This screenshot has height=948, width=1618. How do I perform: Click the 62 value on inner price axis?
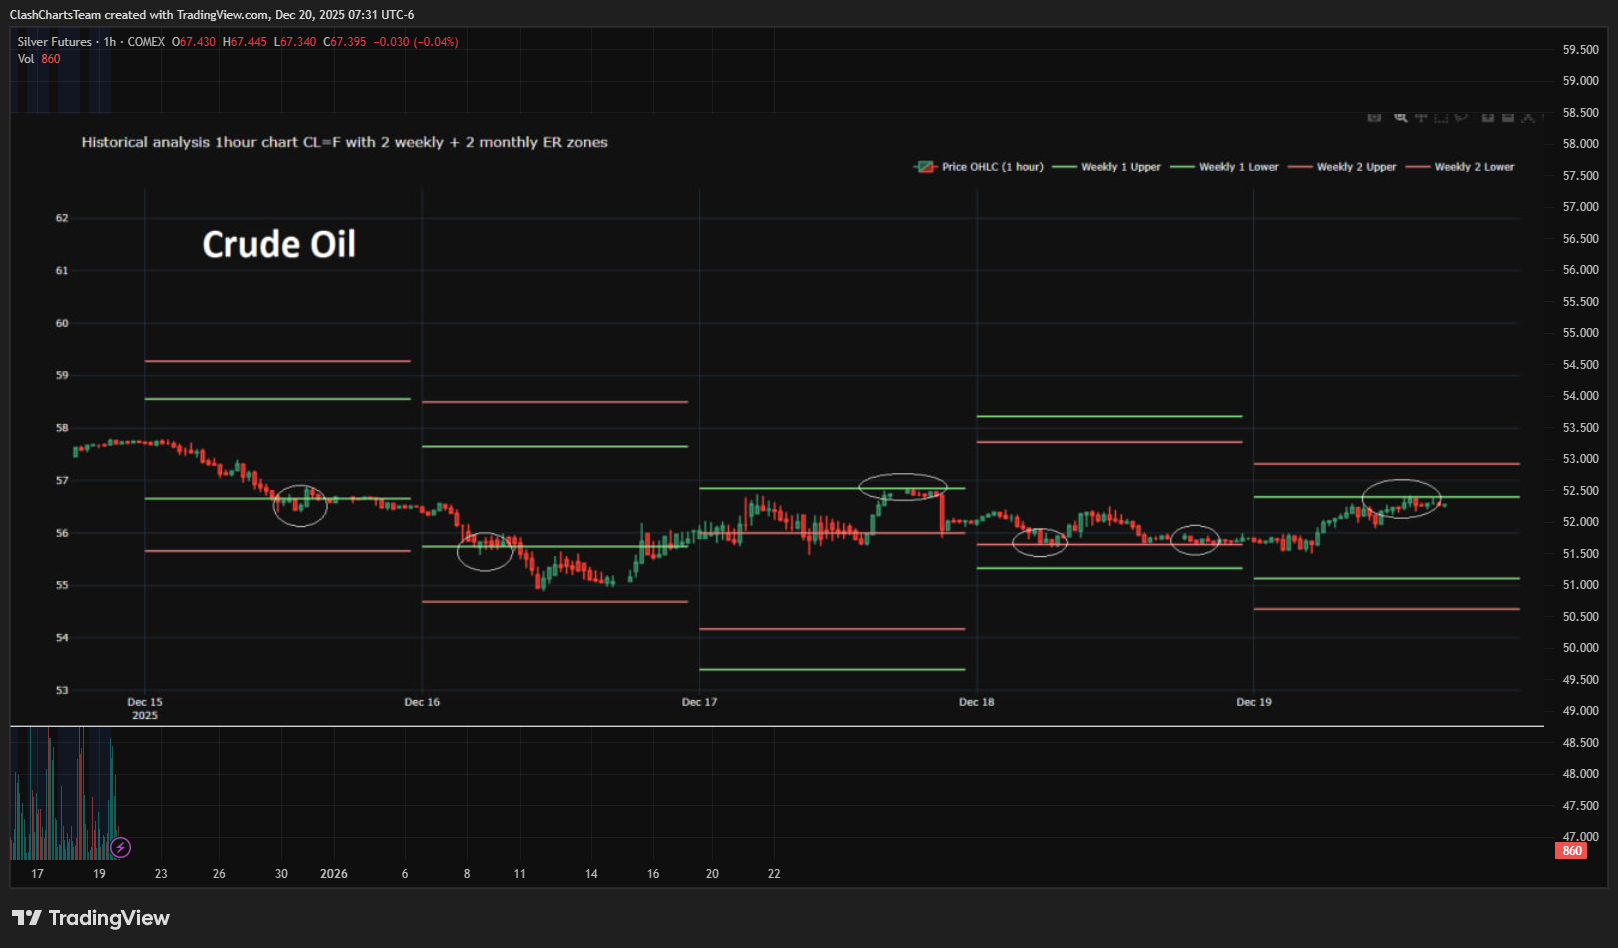point(62,218)
